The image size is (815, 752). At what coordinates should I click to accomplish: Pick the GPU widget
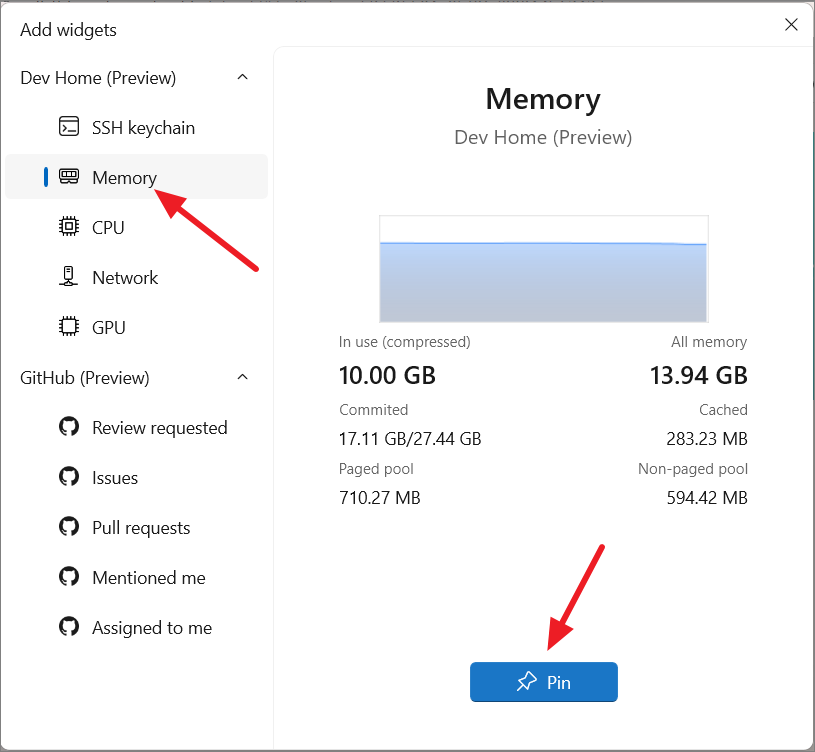click(x=136, y=327)
